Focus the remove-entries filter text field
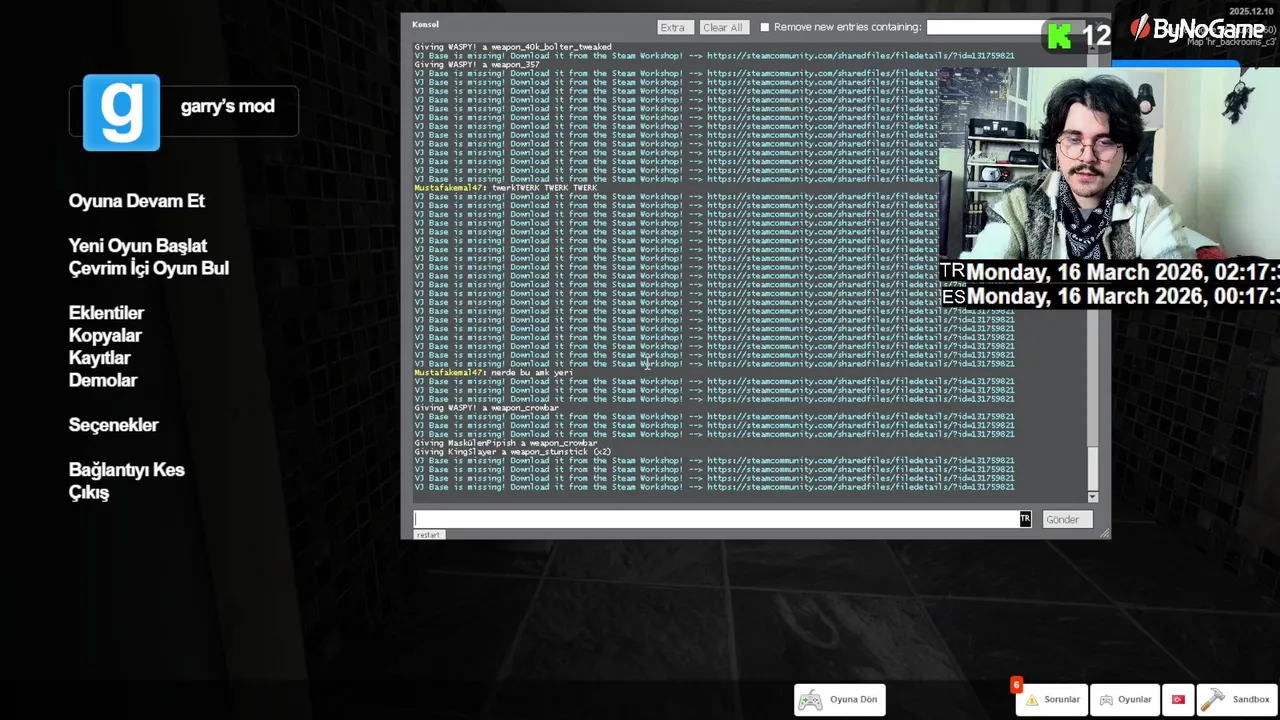The image size is (1280, 720). [x=985, y=28]
